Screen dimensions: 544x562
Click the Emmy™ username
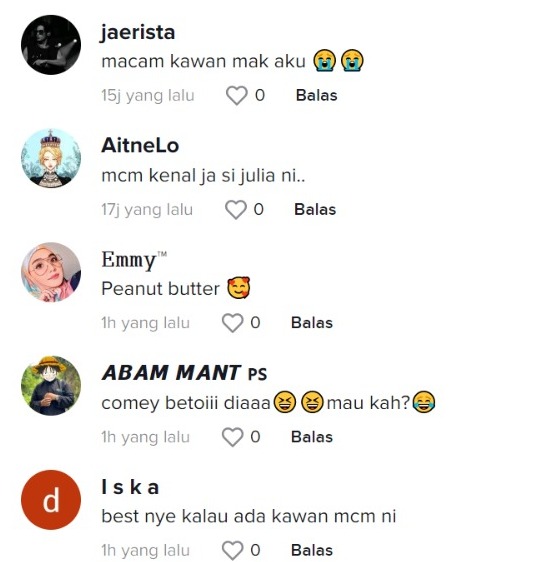pyautogui.click(x=134, y=260)
